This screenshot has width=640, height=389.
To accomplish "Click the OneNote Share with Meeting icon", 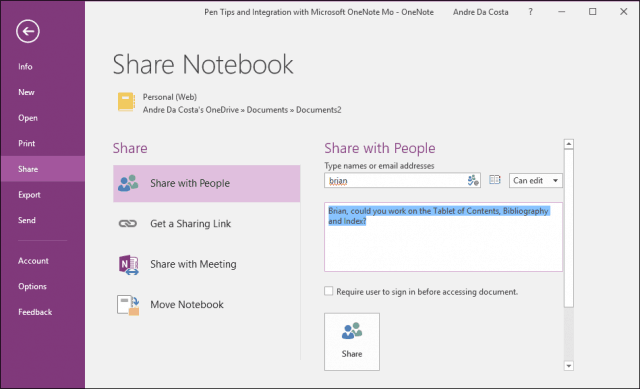I will (129, 265).
